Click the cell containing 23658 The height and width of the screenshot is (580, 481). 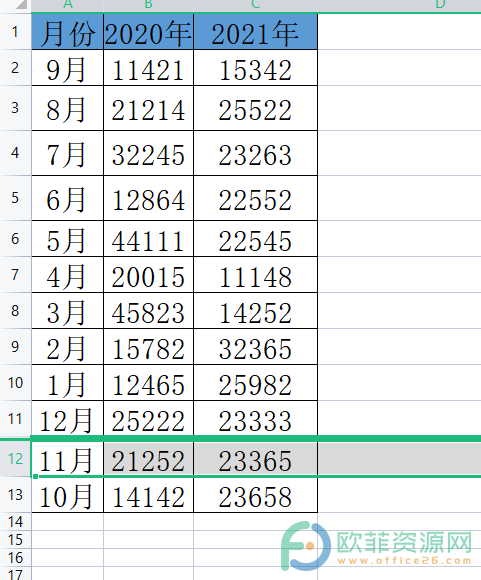[255, 495]
